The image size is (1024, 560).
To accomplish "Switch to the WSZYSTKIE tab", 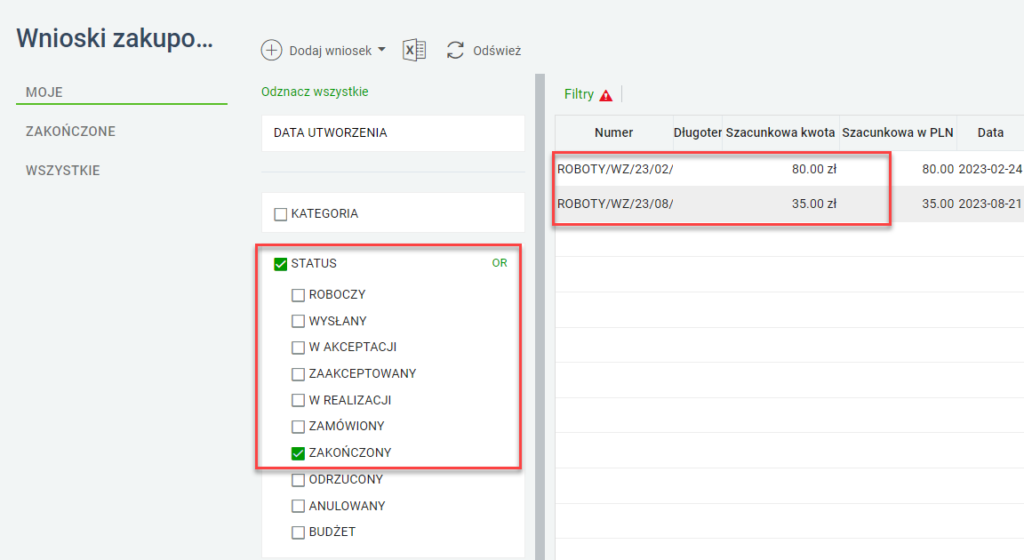I will point(63,170).
